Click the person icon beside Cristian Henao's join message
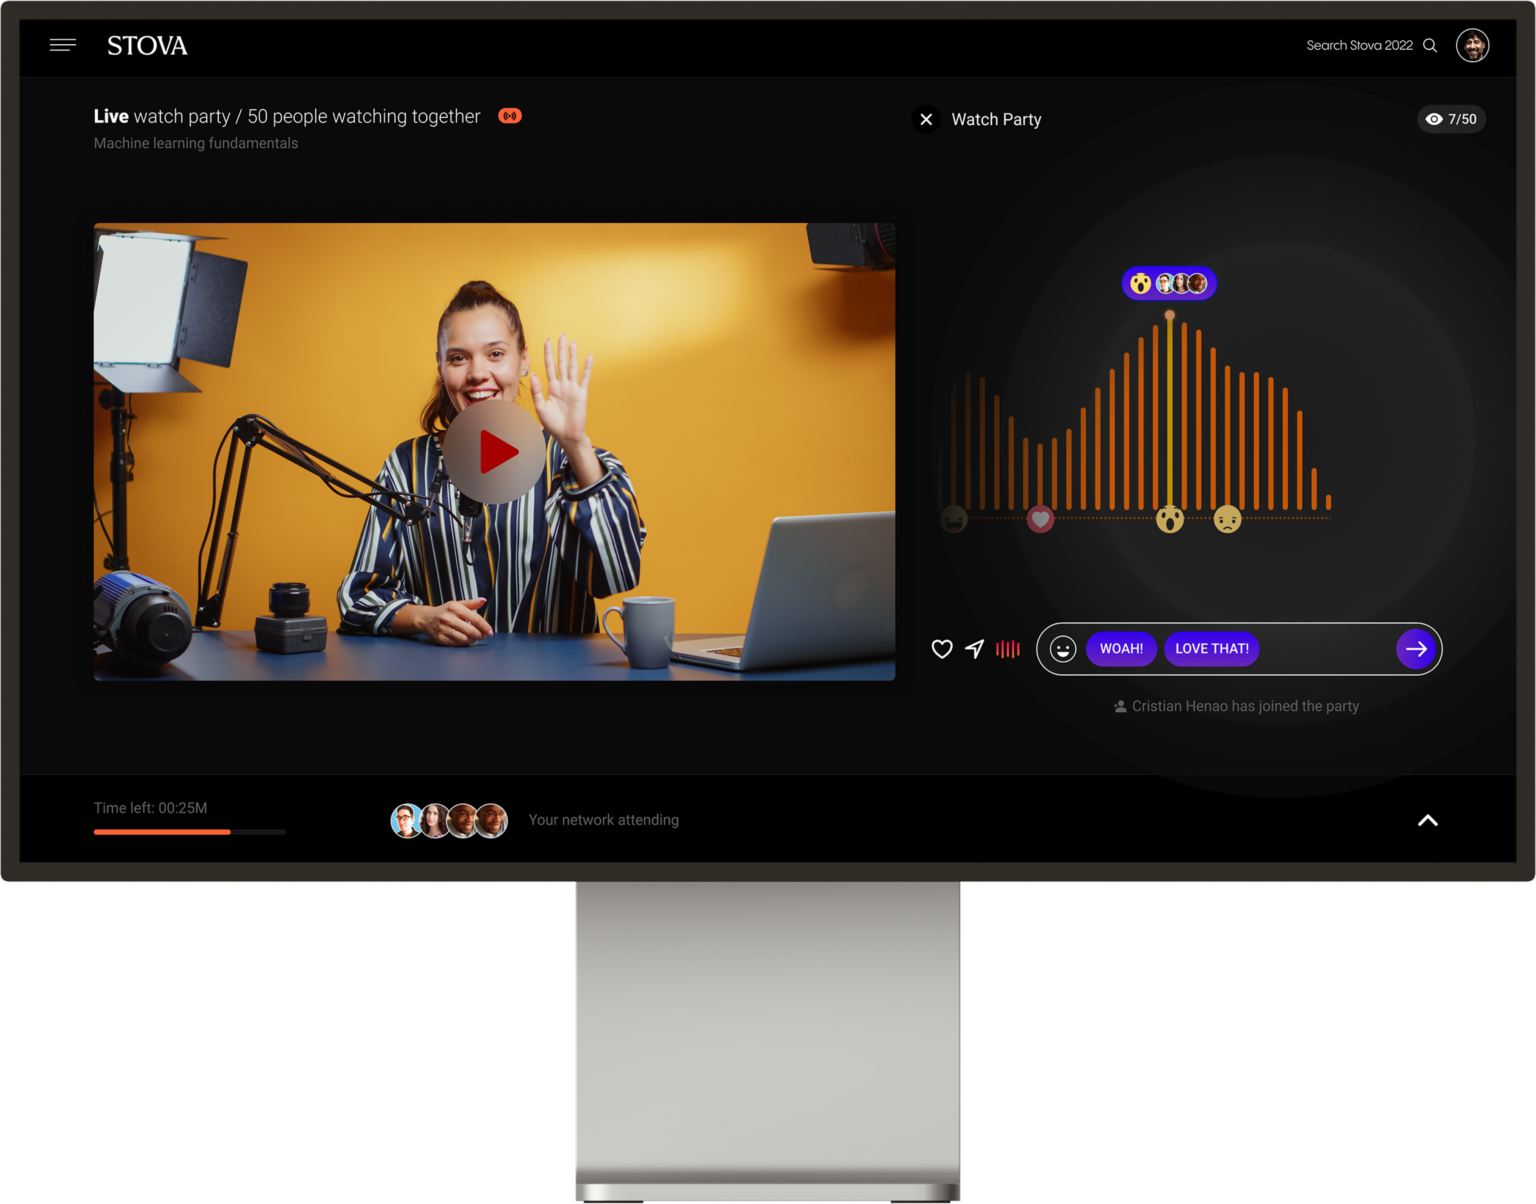The image size is (1536, 1204). (1120, 706)
